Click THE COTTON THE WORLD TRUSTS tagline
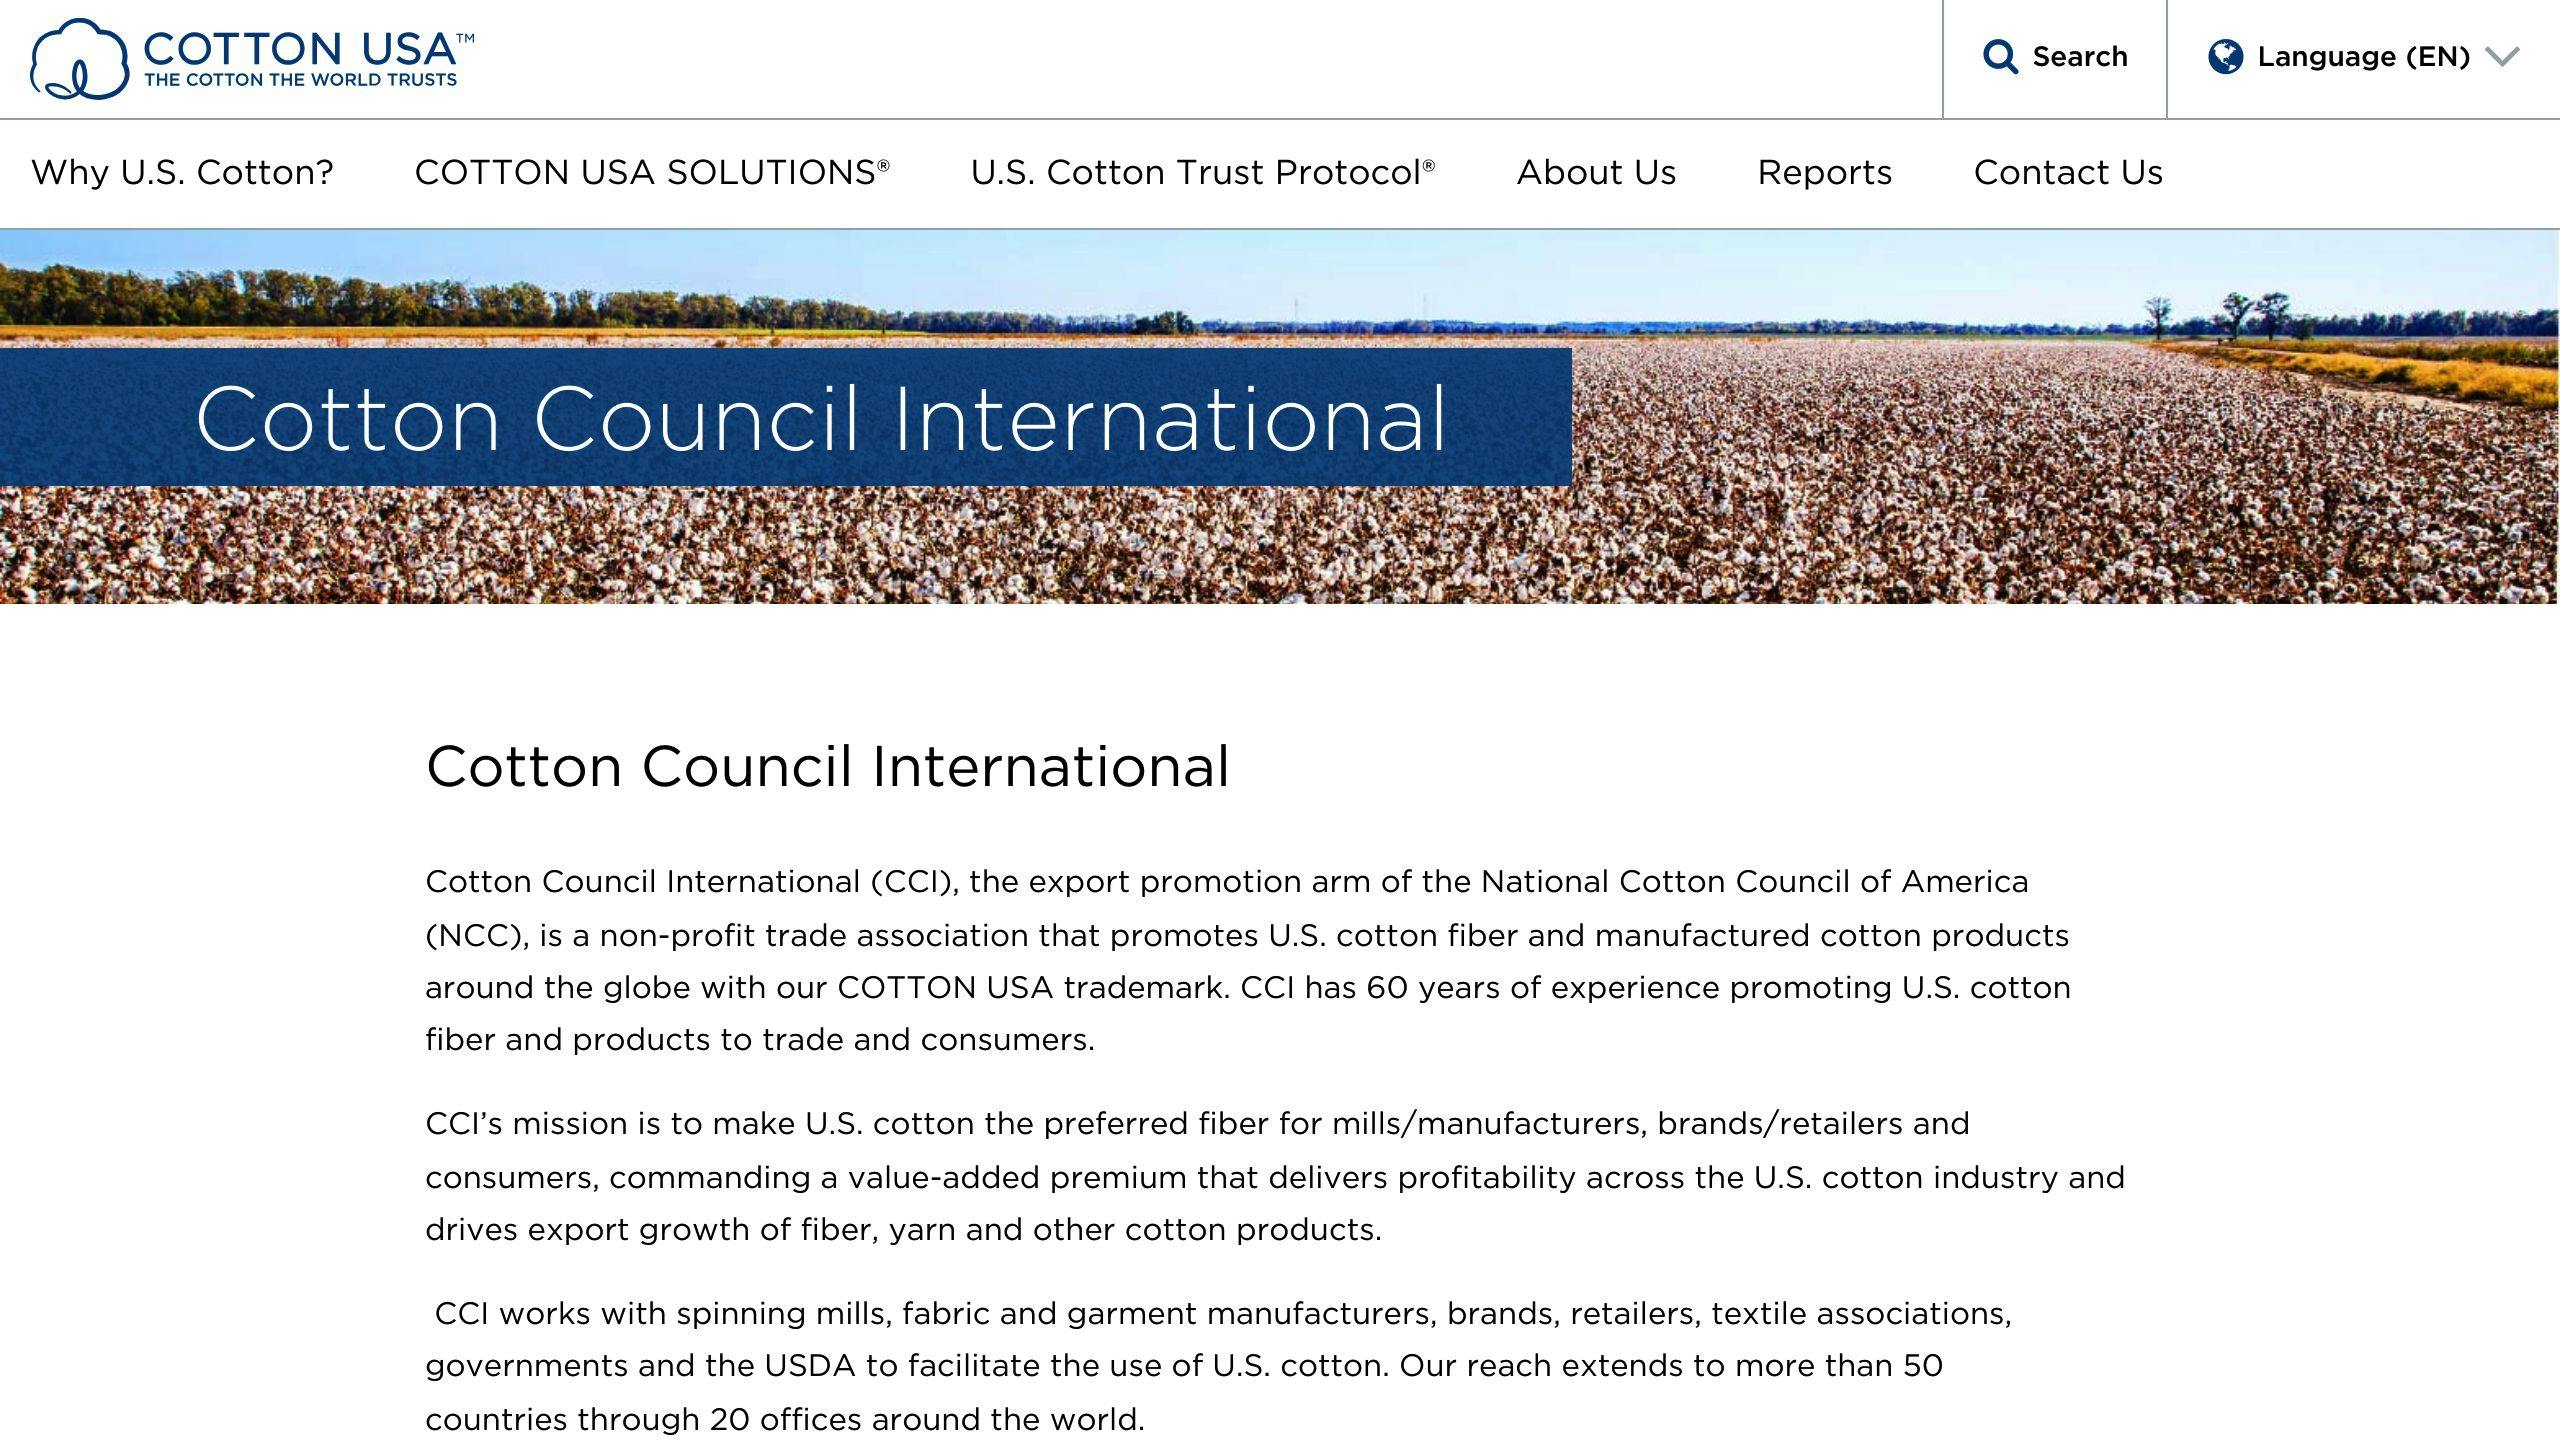The image size is (2560, 1440). click(300, 80)
